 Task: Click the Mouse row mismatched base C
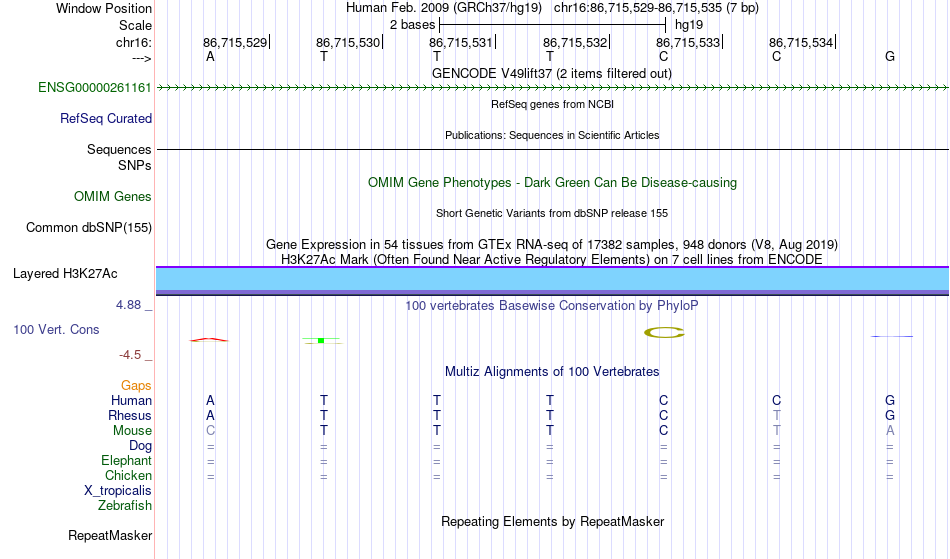click(x=210, y=431)
